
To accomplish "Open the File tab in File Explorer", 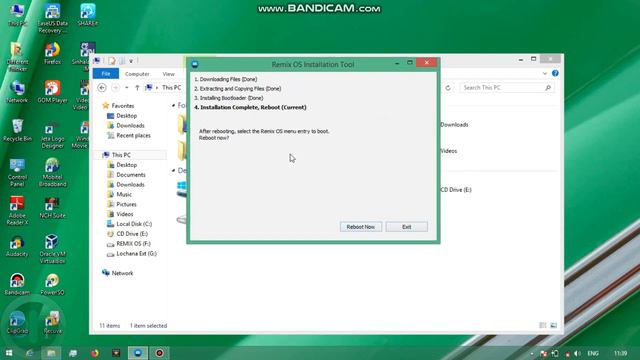I will pyautogui.click(x=106, y=74).
